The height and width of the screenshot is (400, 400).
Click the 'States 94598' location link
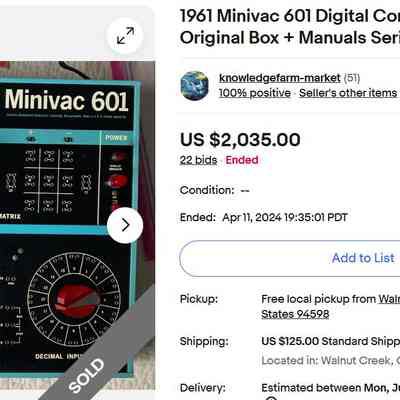[x=295, y=314]
